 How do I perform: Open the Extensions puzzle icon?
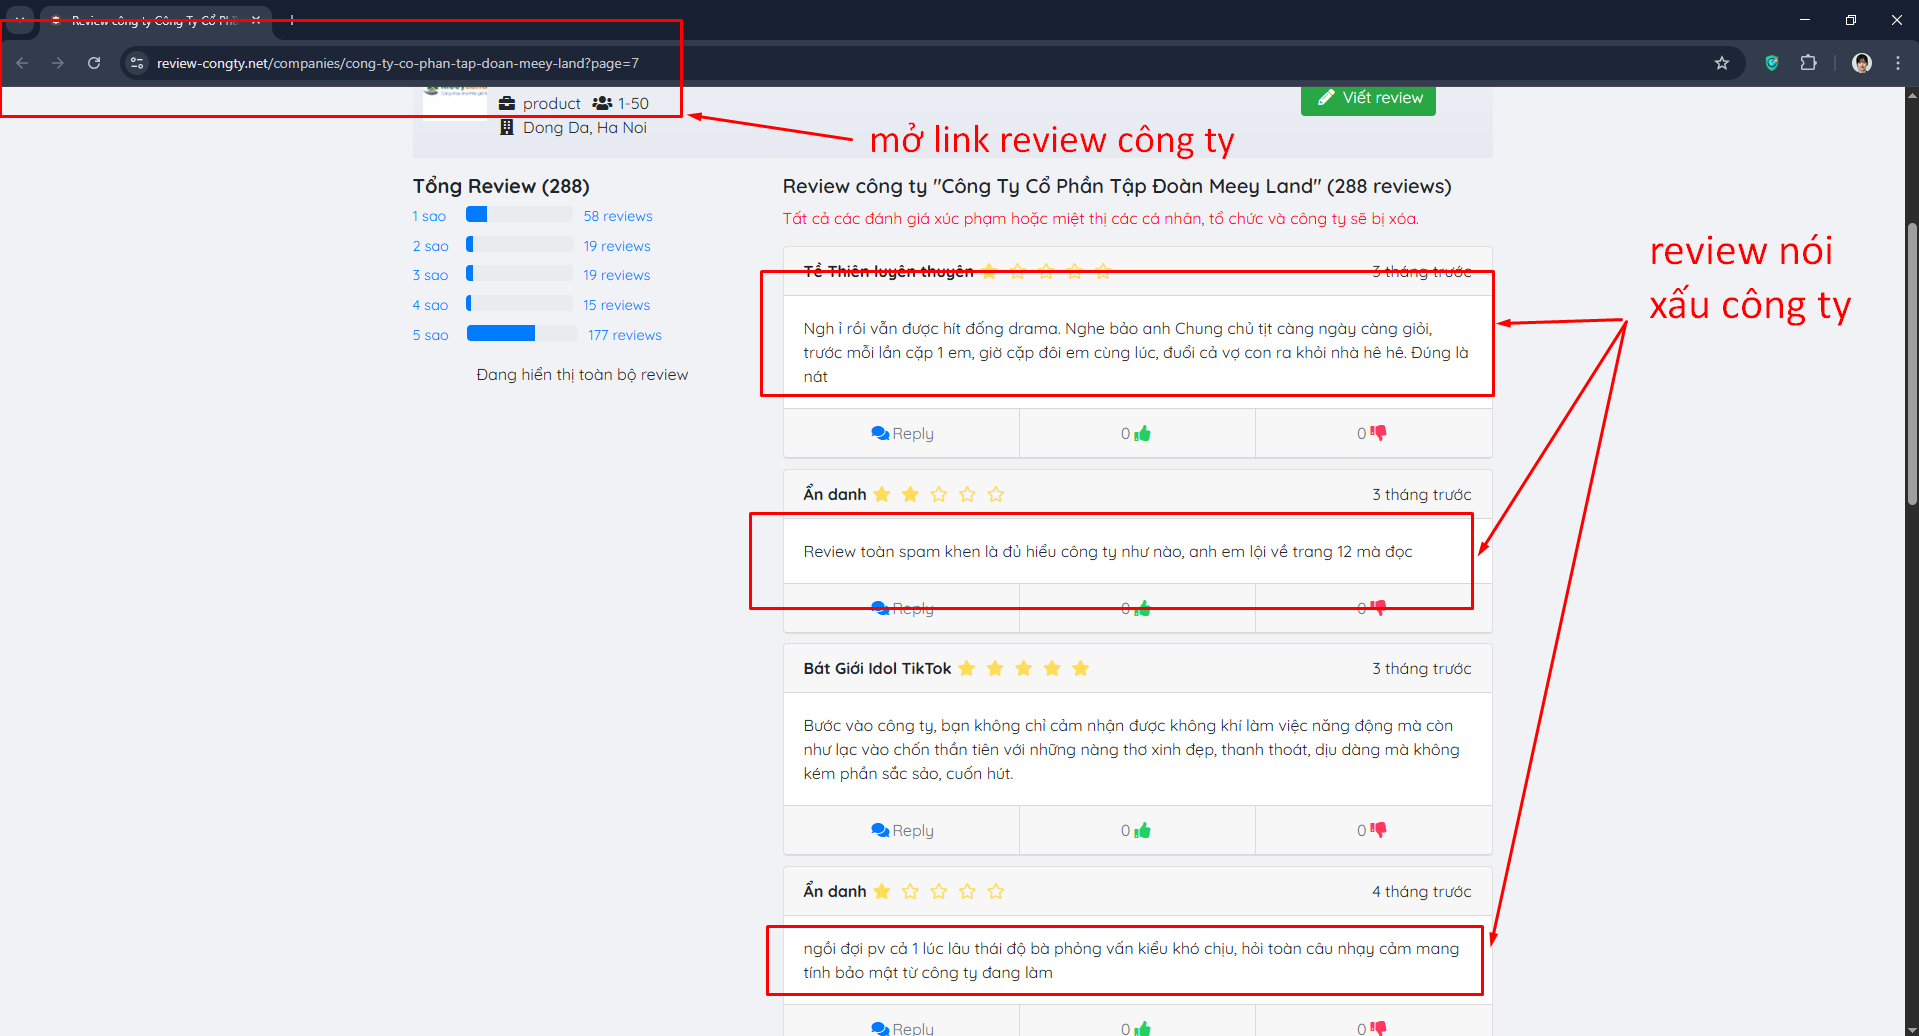[1808, 63]
